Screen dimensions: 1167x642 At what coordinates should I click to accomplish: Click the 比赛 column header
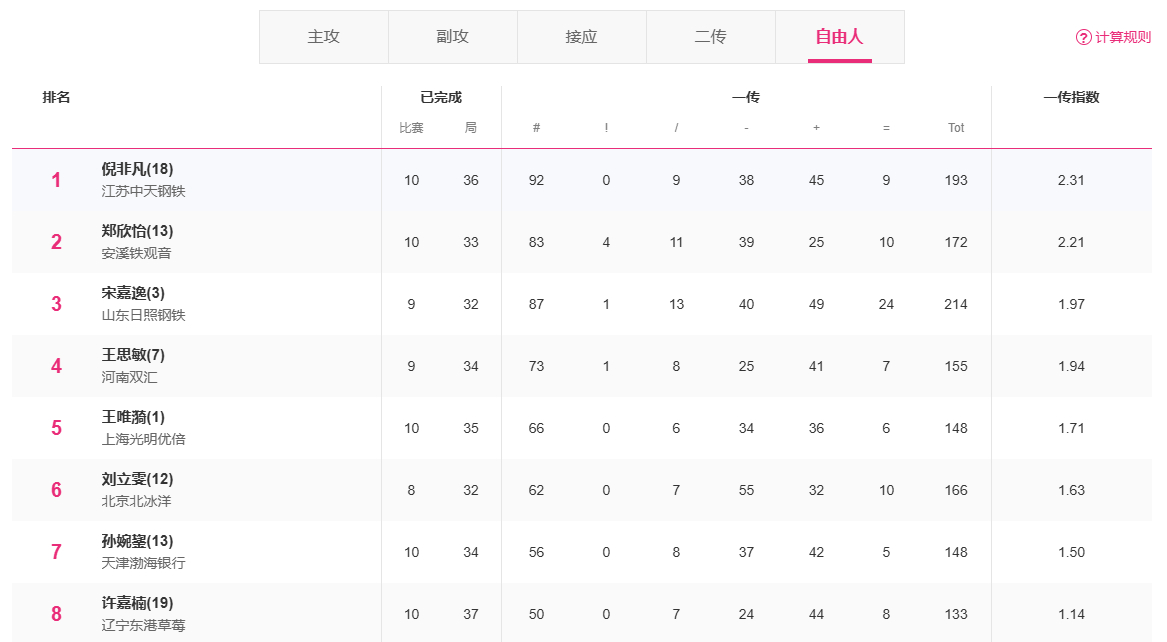click(x=411, y=128)
